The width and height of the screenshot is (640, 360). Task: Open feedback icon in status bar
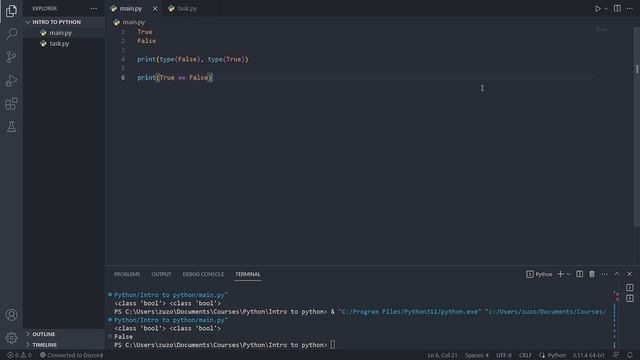616,355
